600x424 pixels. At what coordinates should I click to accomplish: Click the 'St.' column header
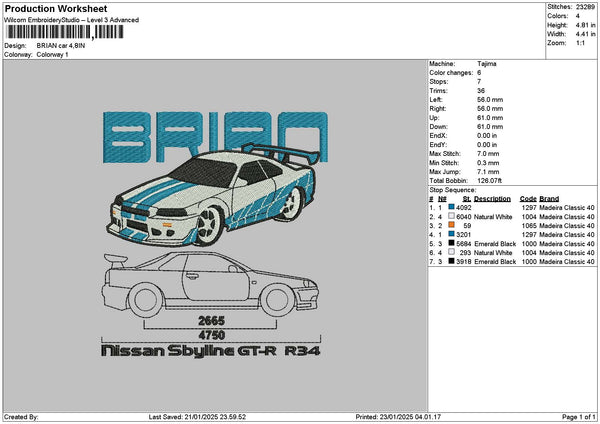(x=467, y=199)
